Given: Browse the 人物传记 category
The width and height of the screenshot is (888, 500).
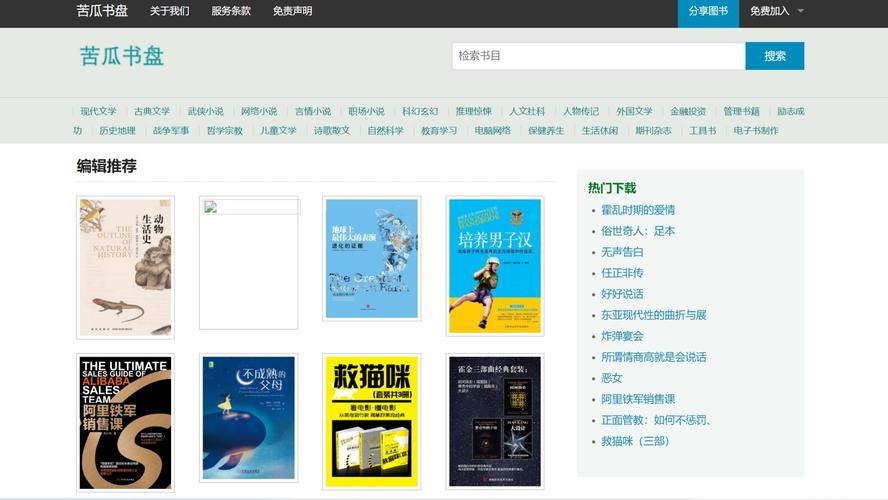Looking at the screenshot, I should [580, 111].
